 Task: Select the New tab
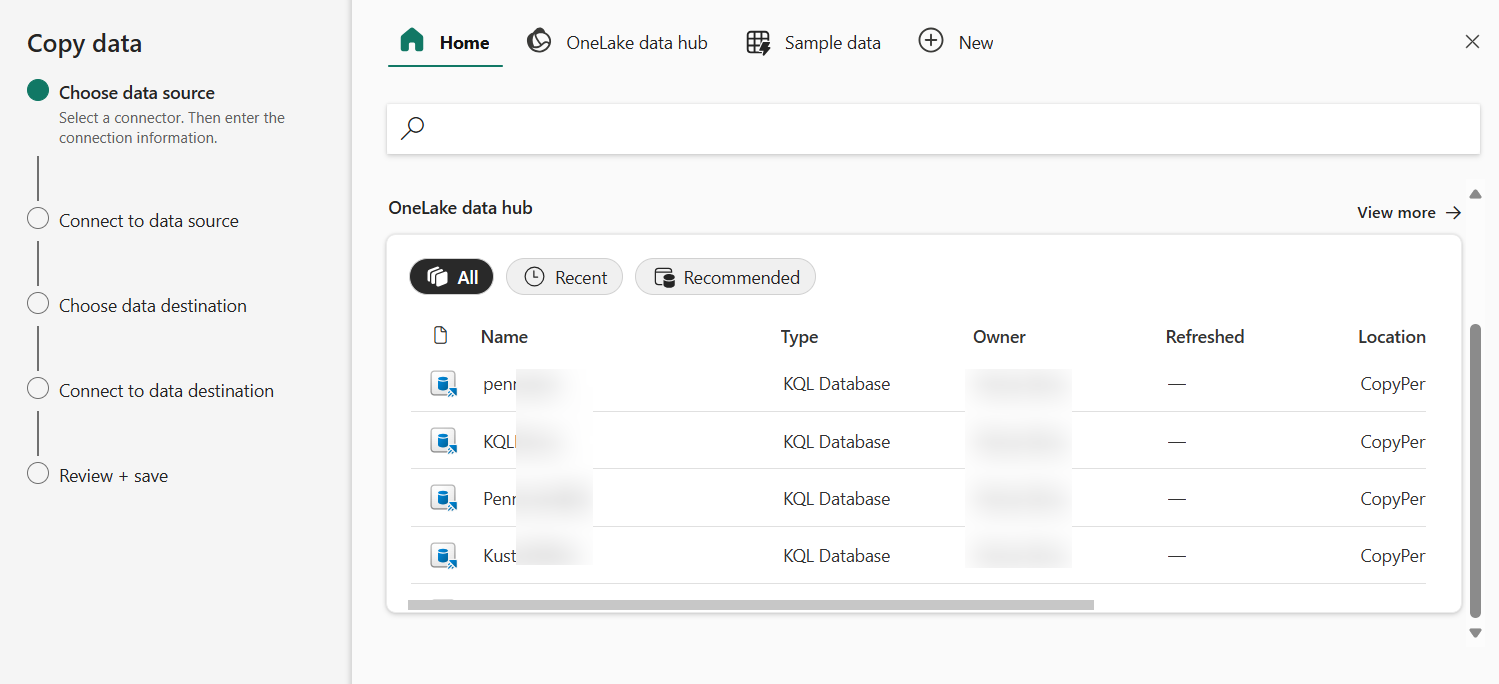coord(956,43)
